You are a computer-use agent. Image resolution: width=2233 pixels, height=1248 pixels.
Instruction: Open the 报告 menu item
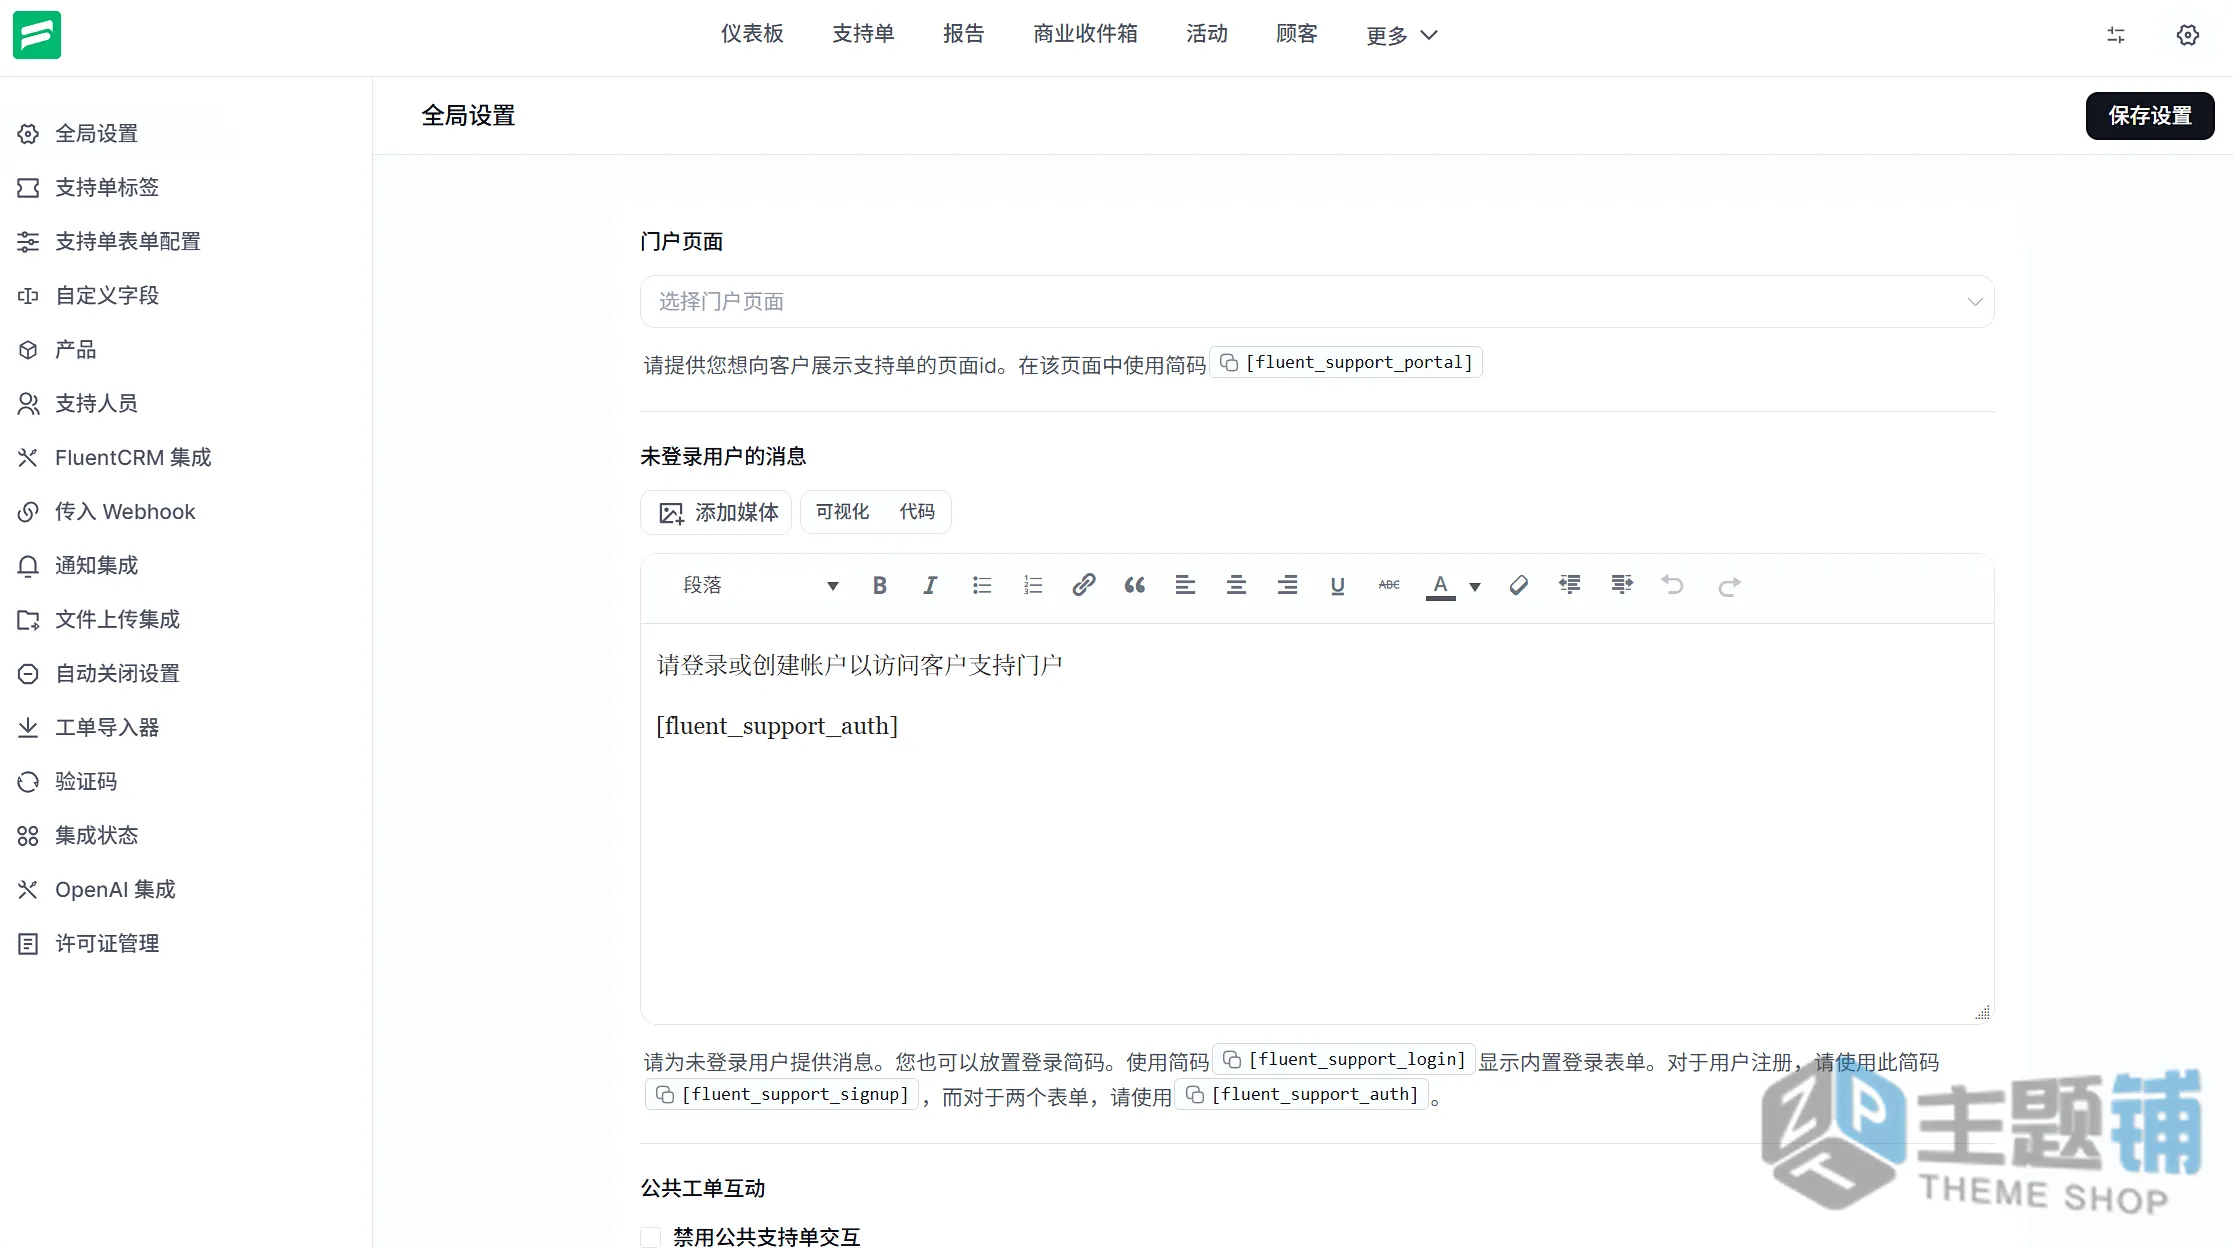point(964,34)
